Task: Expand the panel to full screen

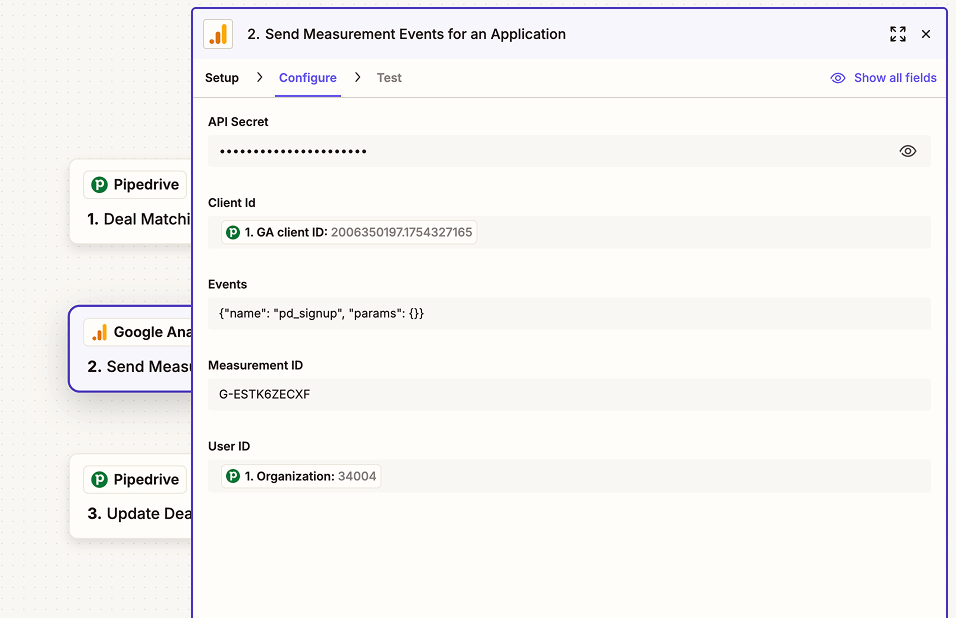Action: tap(897, 34)
